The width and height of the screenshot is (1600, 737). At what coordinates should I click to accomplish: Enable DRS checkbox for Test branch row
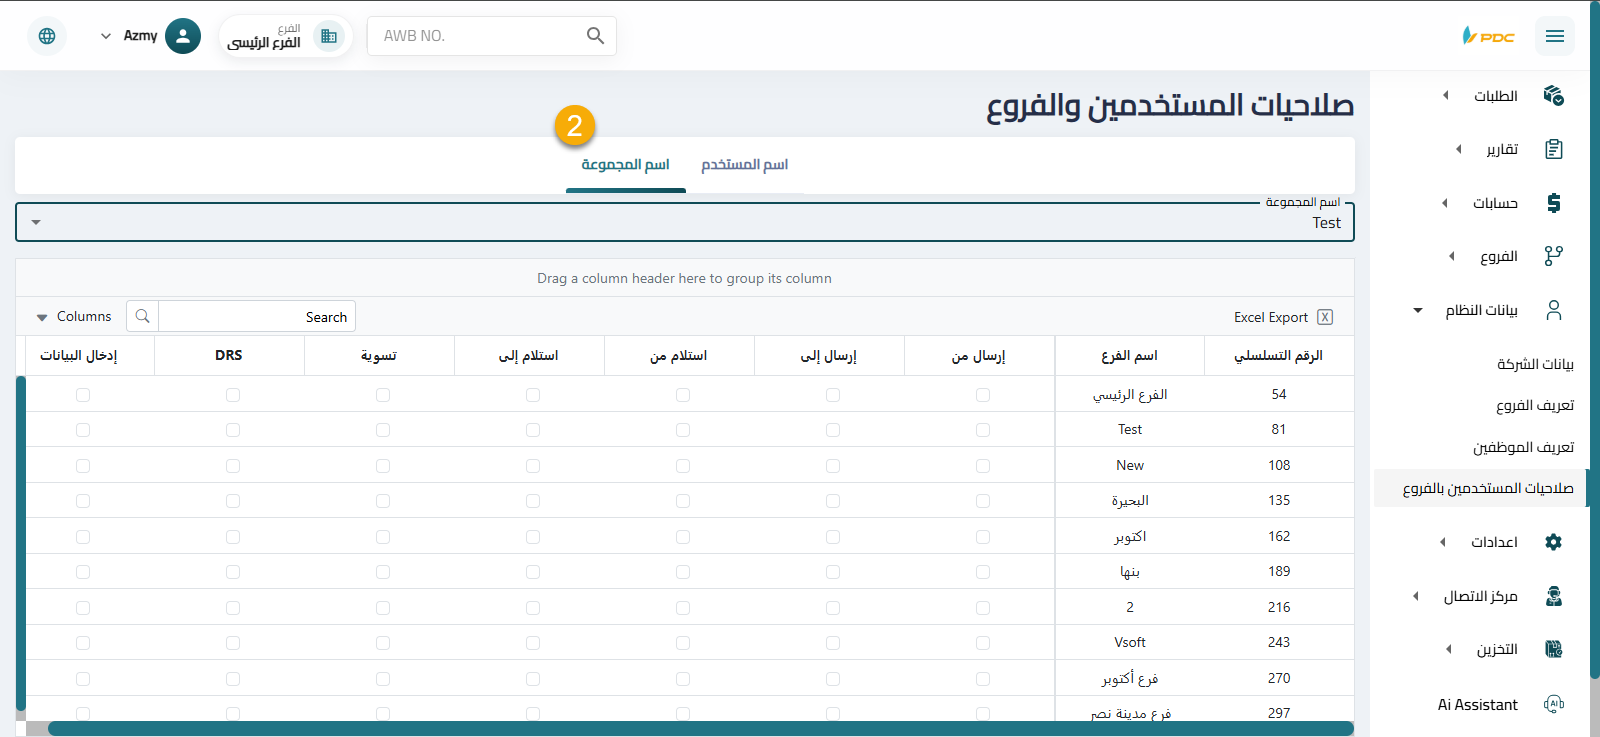point(233,430)
